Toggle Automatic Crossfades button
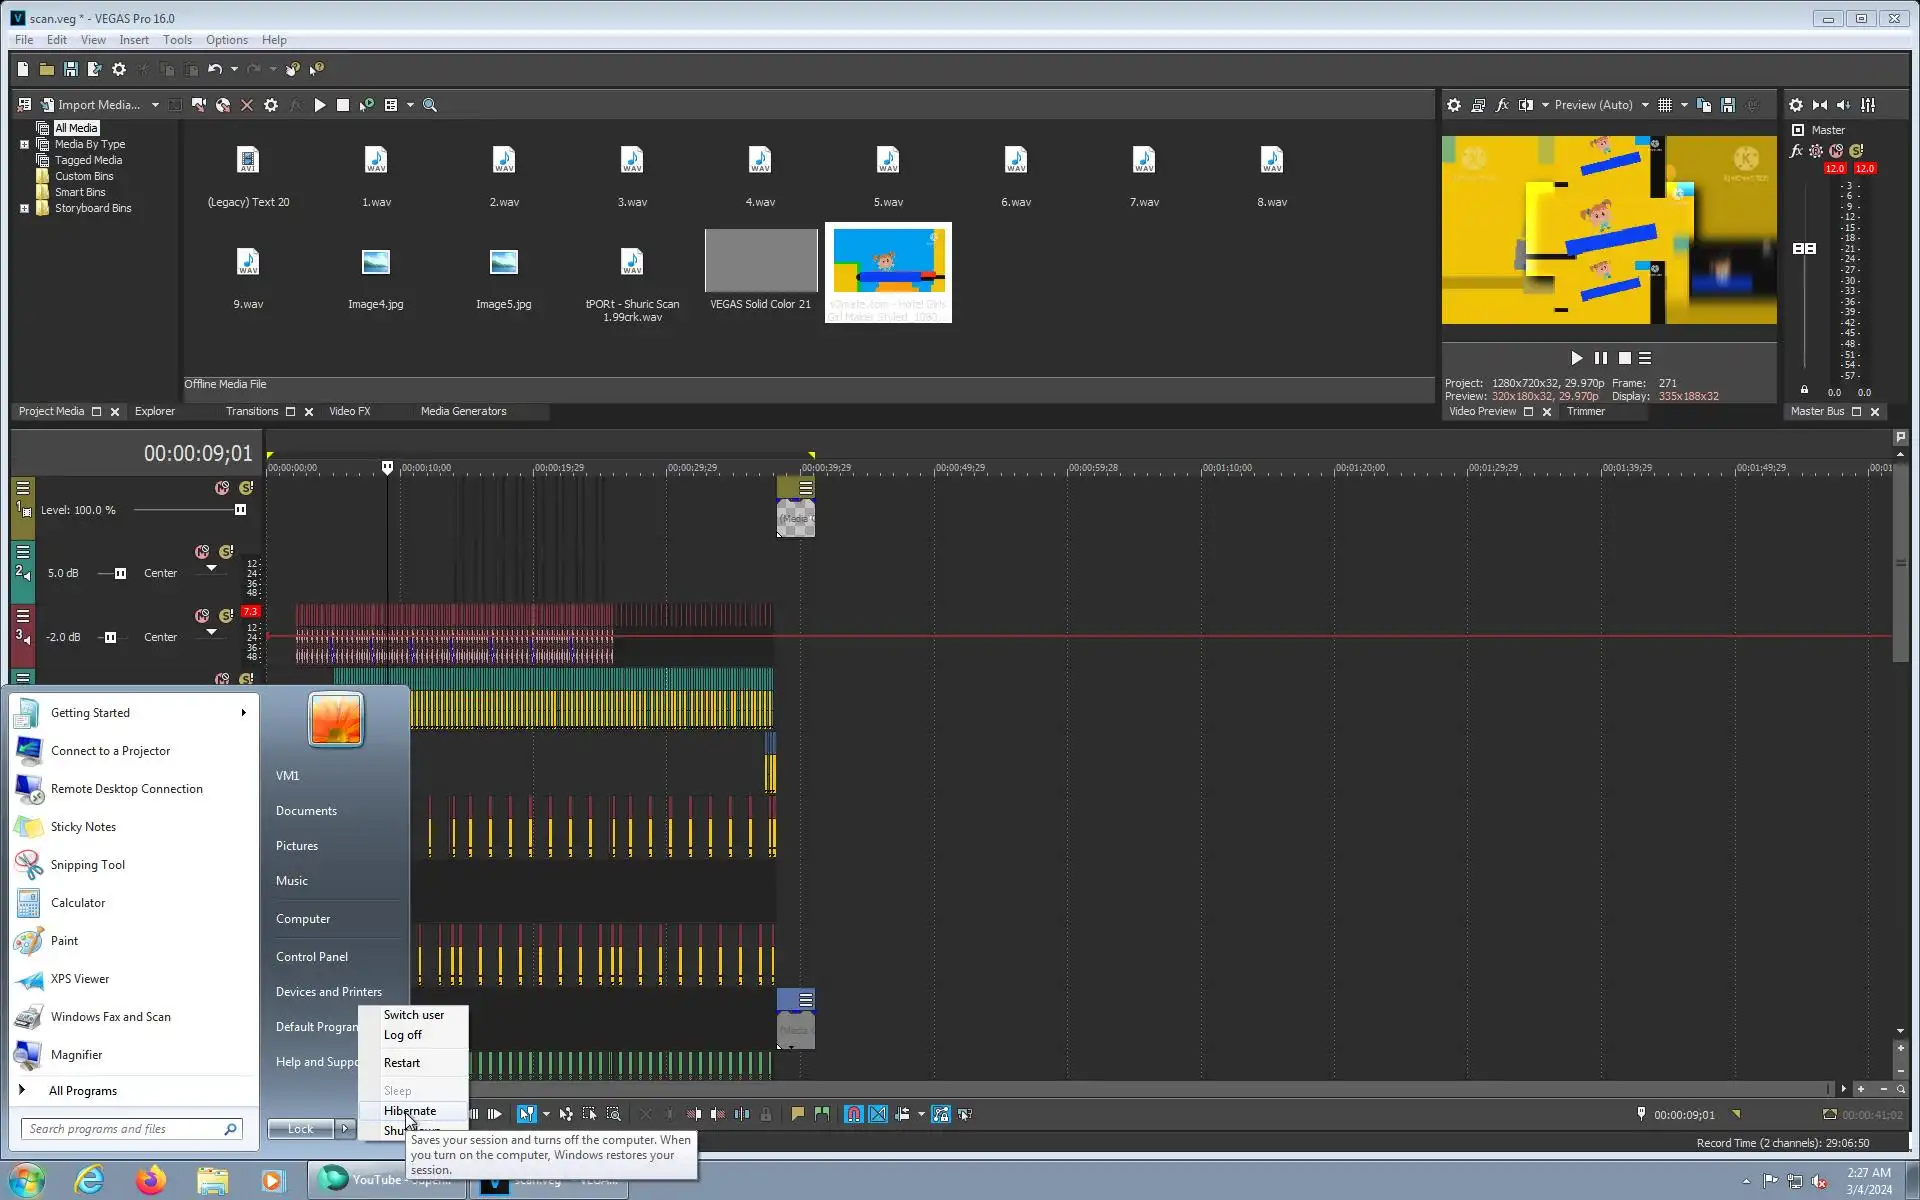Viewport: 1920px width, 1200px height. [878, 1114]
